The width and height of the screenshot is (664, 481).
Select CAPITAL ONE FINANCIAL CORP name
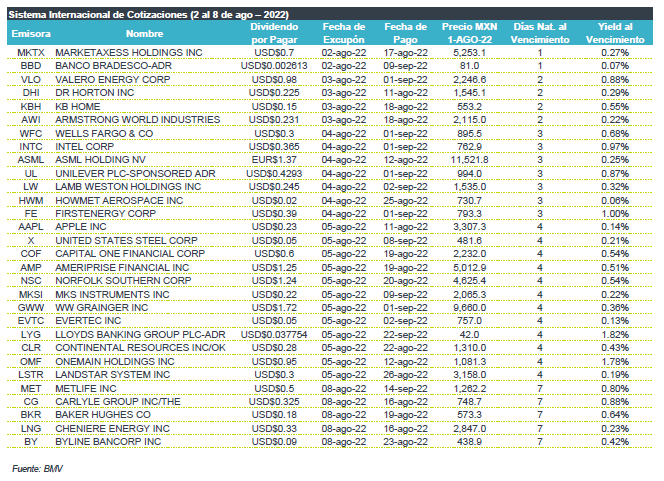click(x=130, y=254)
